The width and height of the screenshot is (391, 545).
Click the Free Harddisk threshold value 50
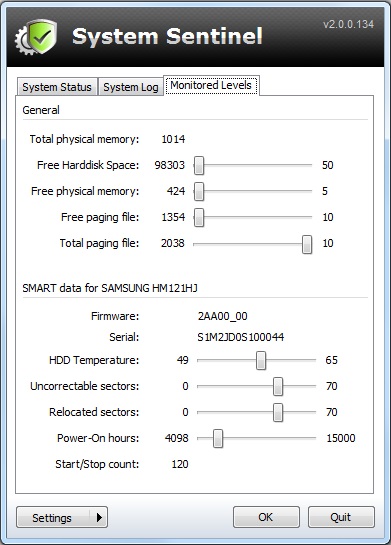(328, 165)
